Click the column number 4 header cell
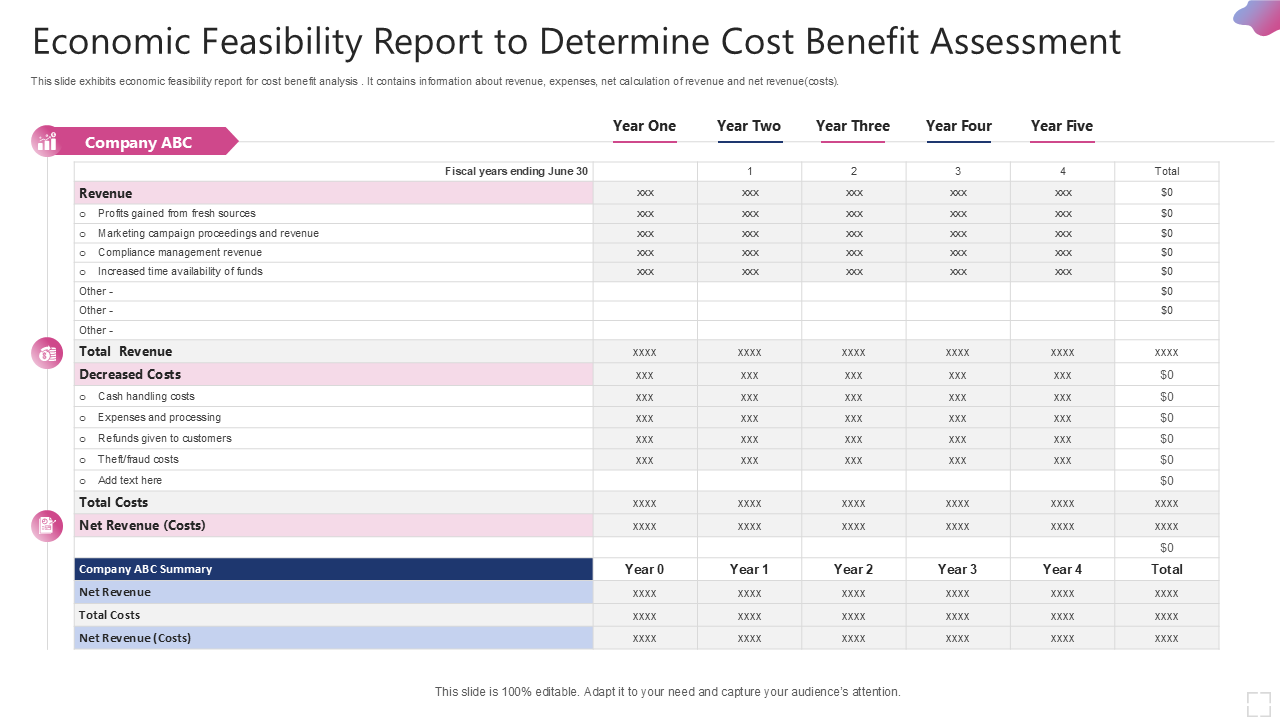The image size is (1280, 720). [x=1062, y=171]
